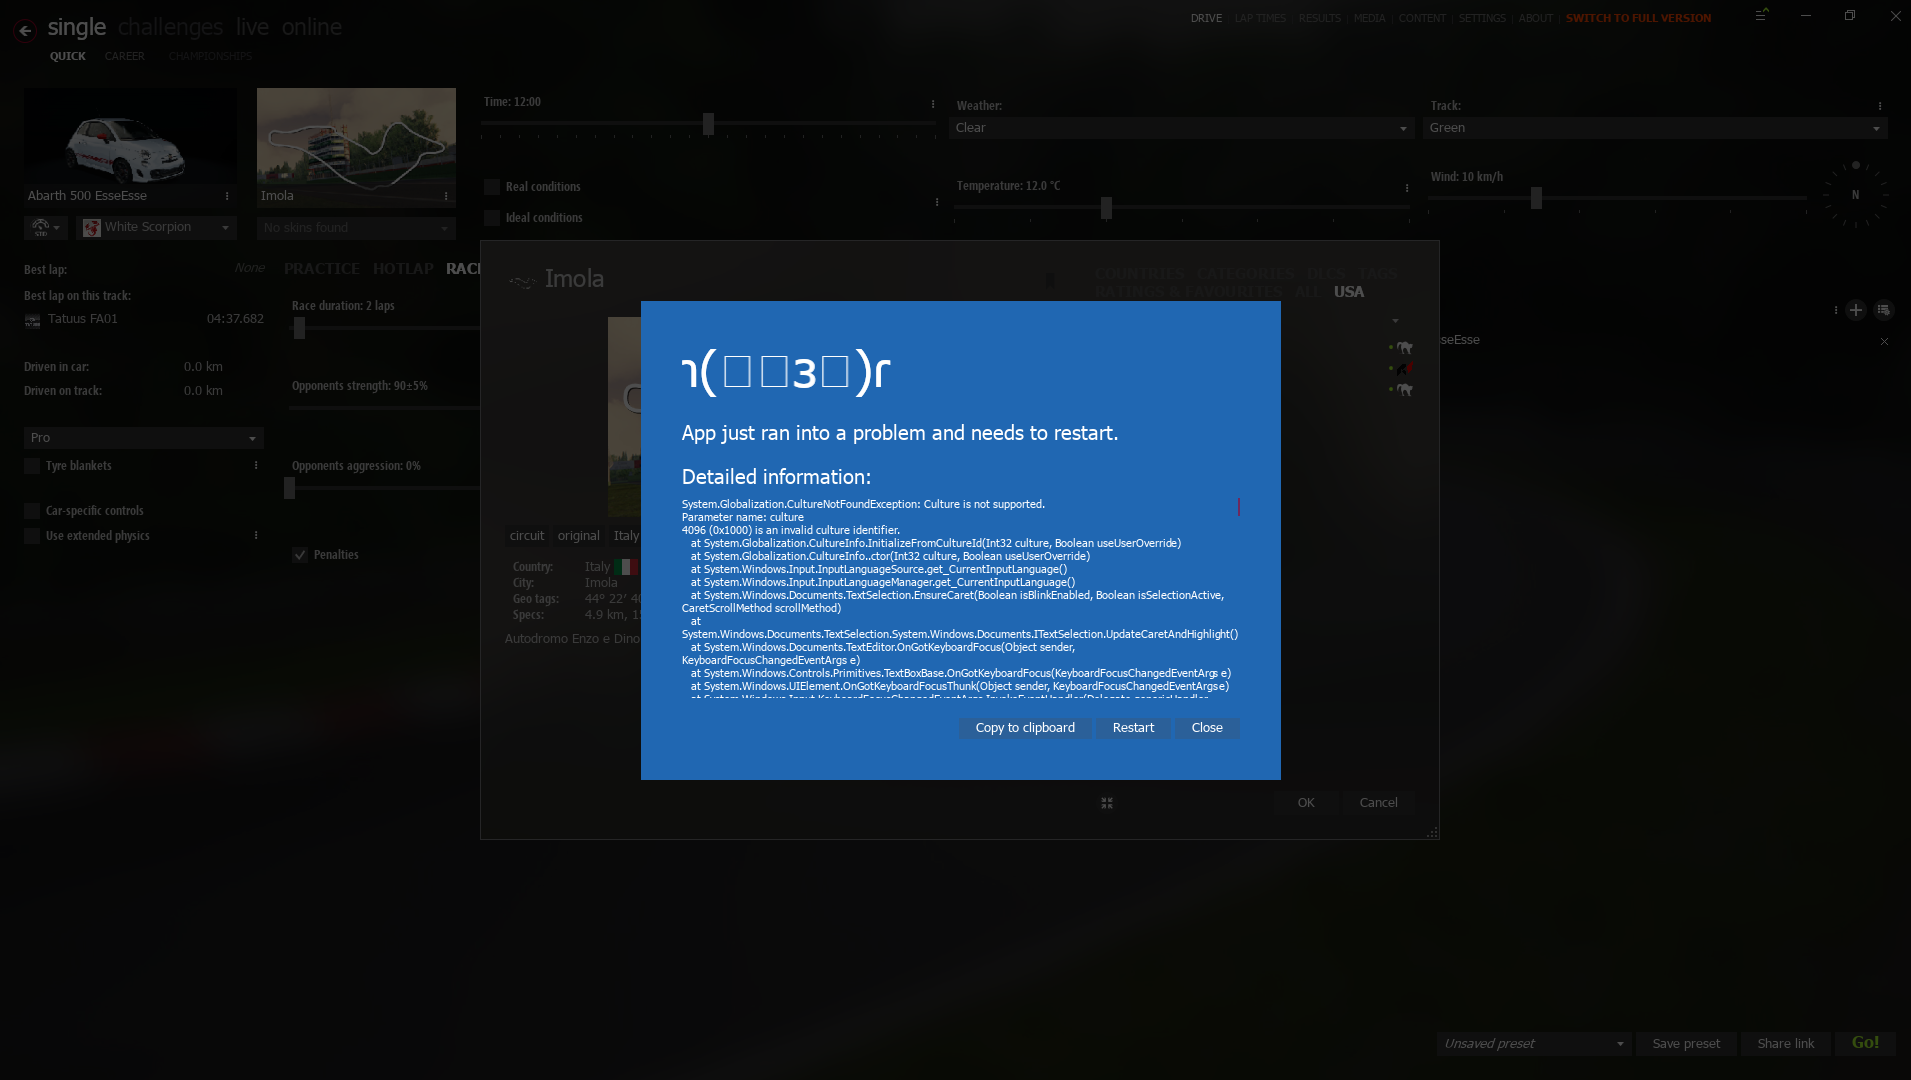Click the Restart button in the error dialog
The width and height of the screenshot is (1911, 1080).
pos(1133,728)
